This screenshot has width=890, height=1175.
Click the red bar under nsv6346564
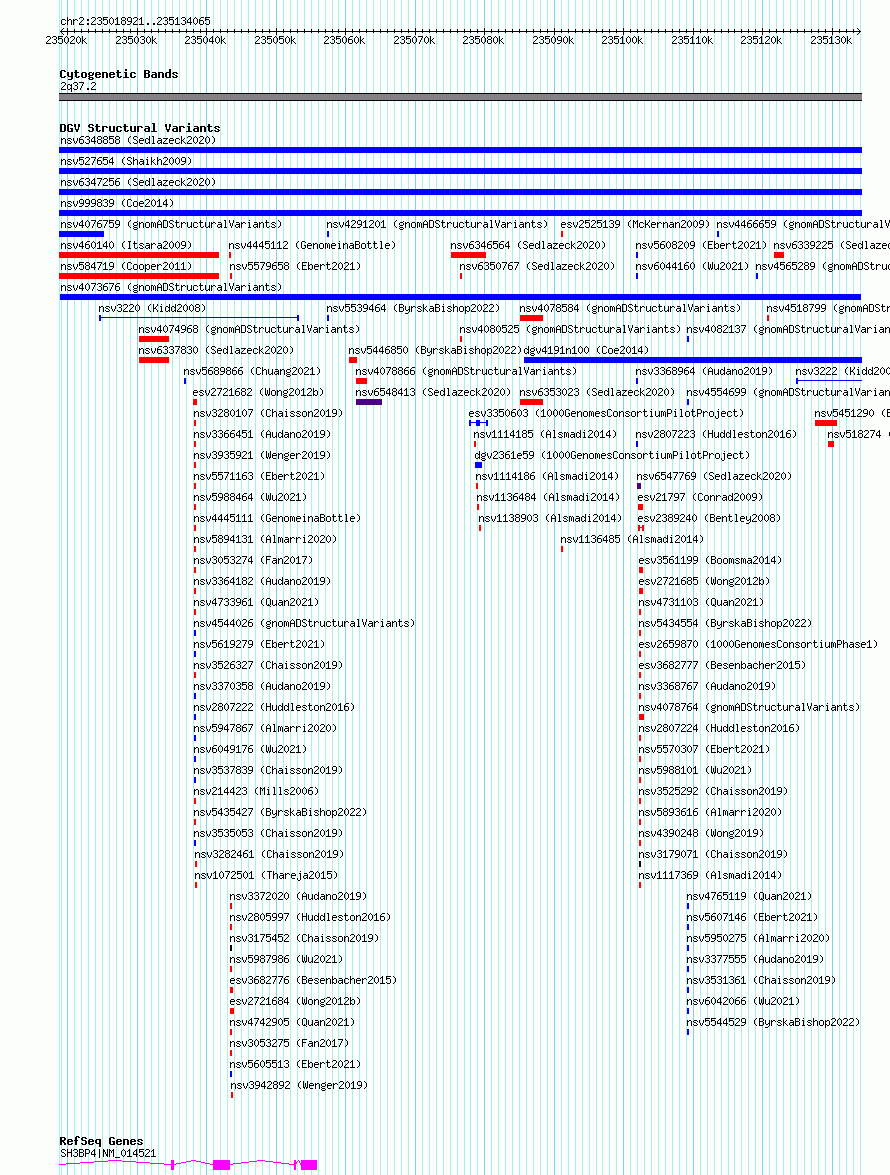coord(468,256)
